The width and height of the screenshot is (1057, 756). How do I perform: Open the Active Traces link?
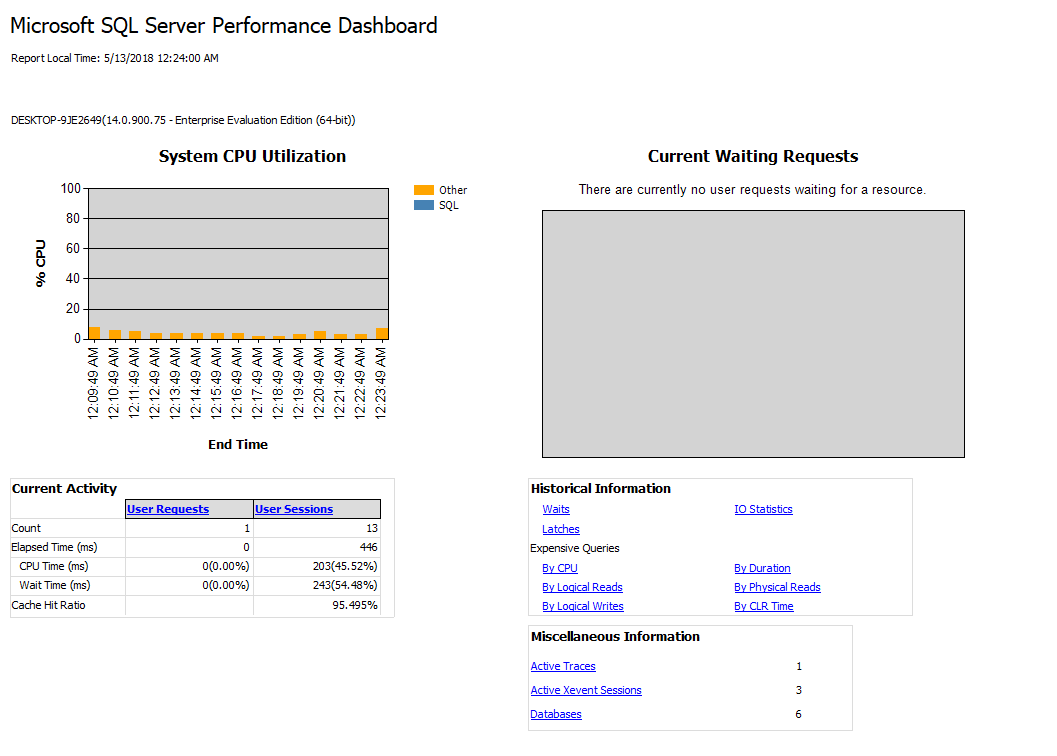pos(563,666)
